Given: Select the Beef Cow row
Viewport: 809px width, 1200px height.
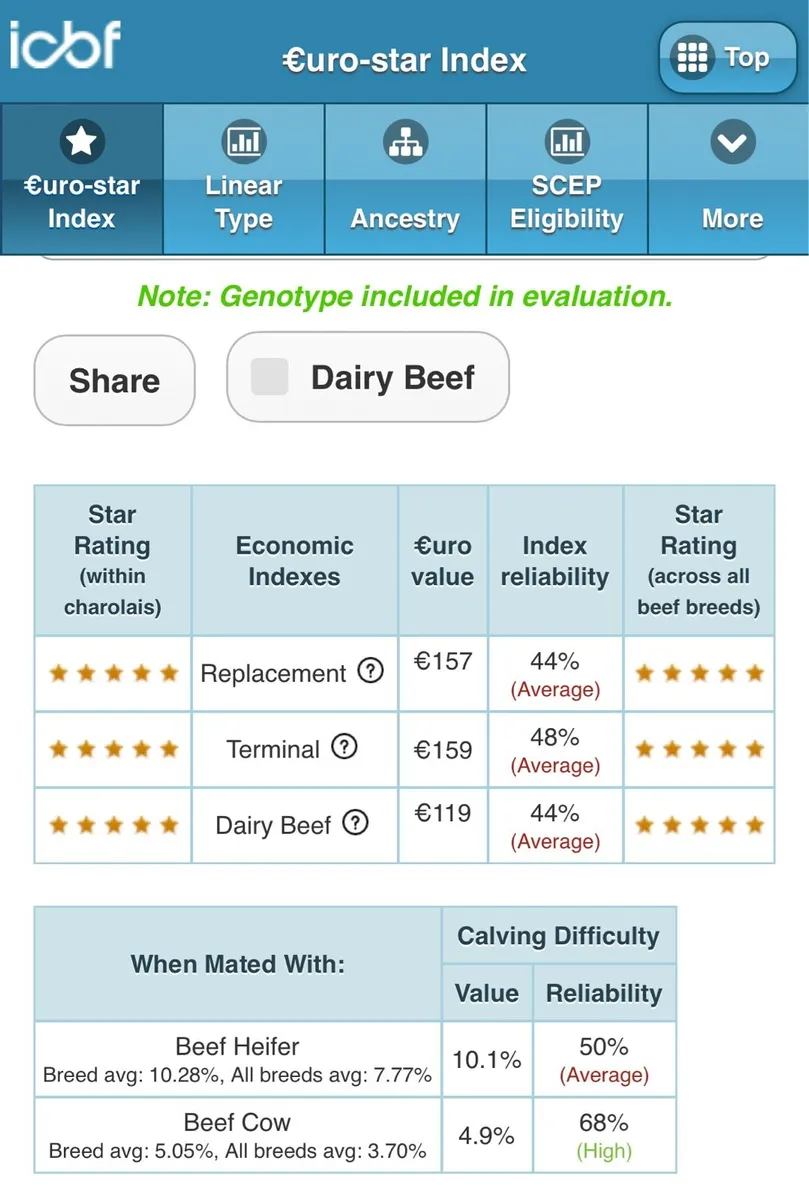Looking at the screenshot, I should [x=355, y=1135].
